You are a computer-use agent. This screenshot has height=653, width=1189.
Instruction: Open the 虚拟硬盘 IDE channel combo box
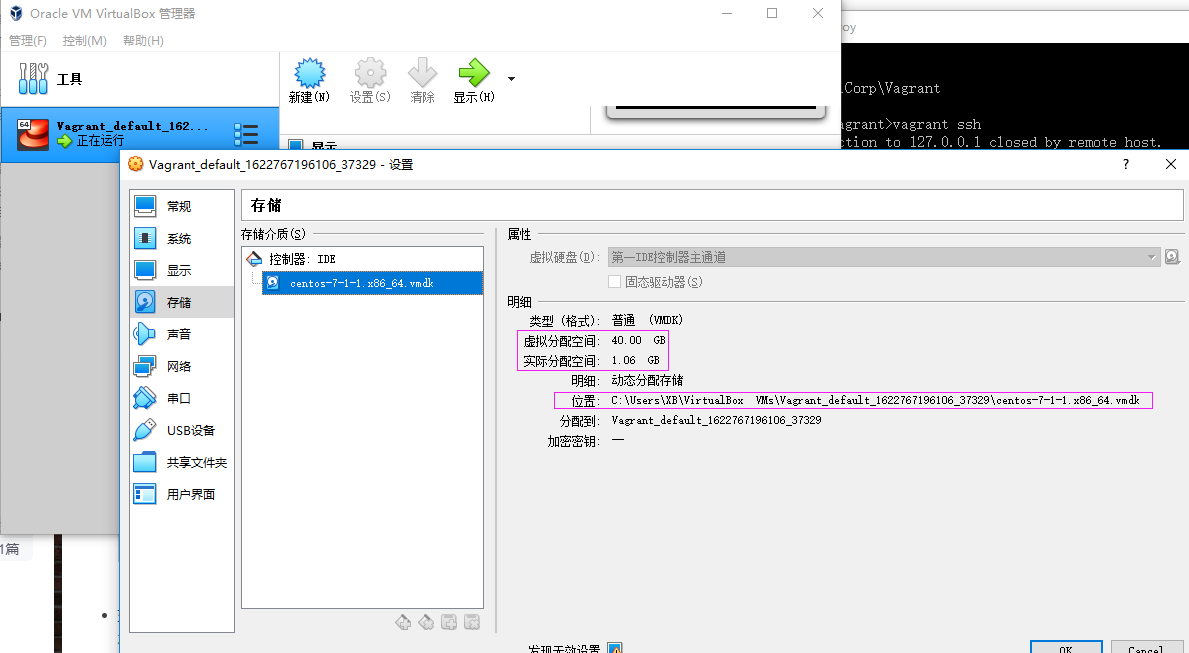click(883, 257)
